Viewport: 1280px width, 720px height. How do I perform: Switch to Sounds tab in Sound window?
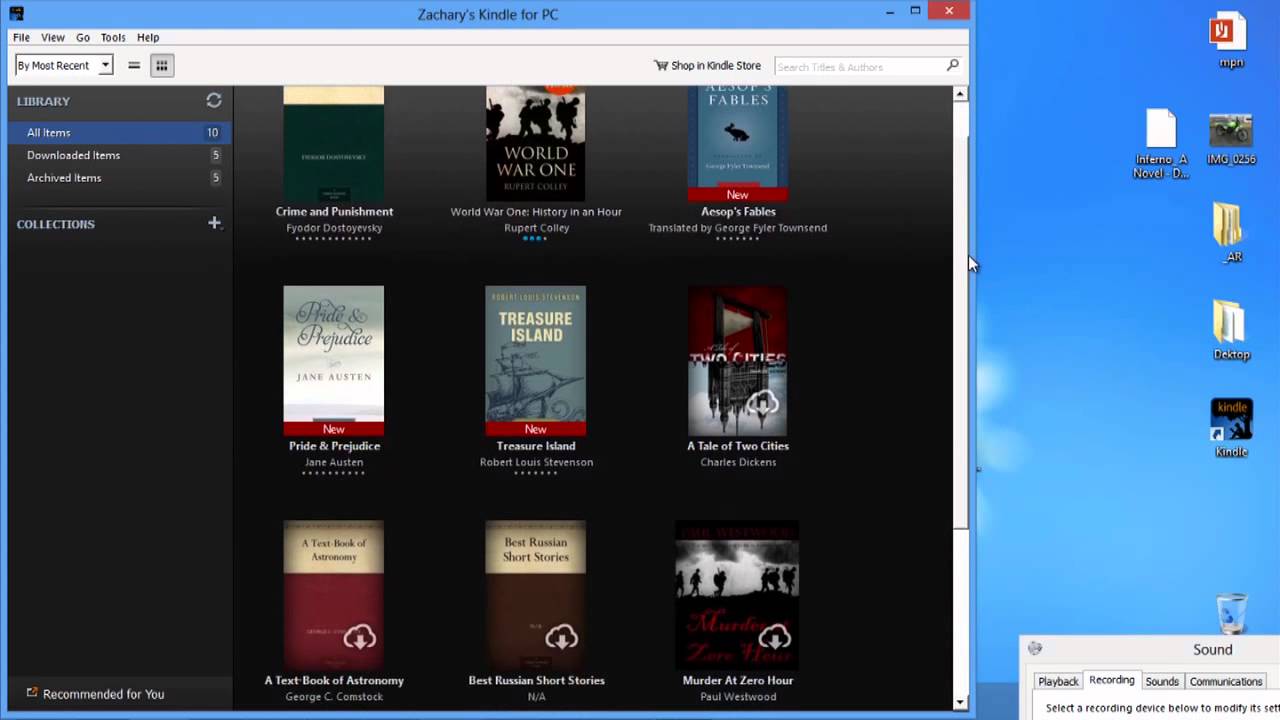1162,681
